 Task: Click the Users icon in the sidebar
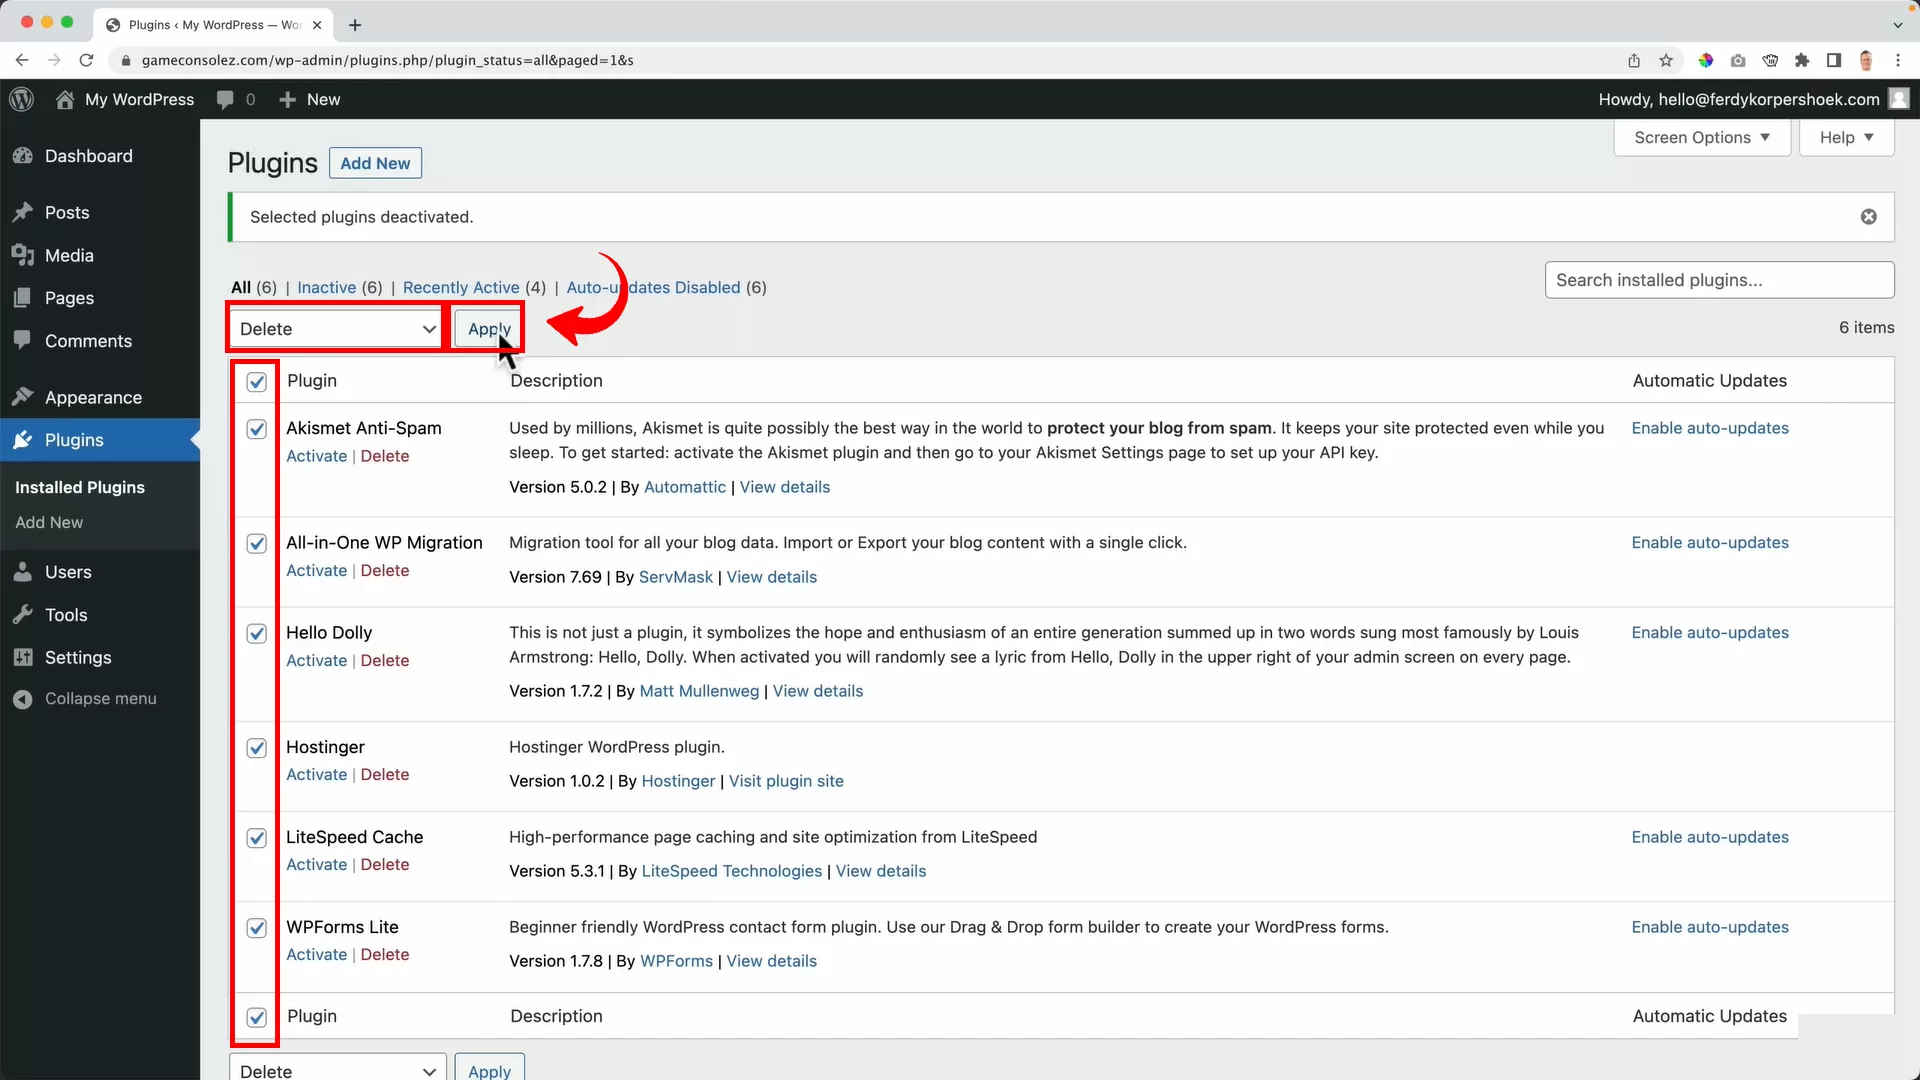point(23,572)
